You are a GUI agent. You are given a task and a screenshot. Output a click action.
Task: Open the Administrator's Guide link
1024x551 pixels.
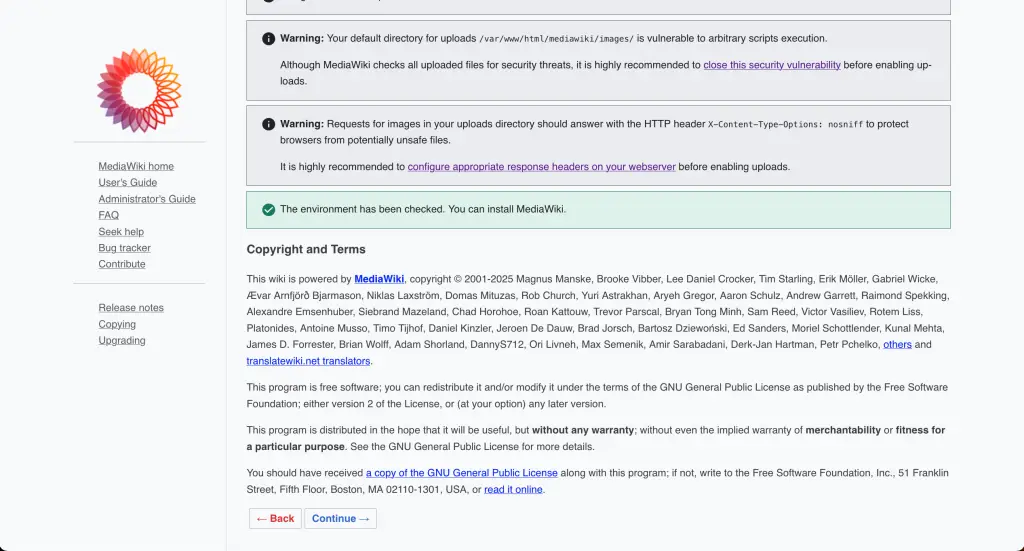click(x=147, y=199)
